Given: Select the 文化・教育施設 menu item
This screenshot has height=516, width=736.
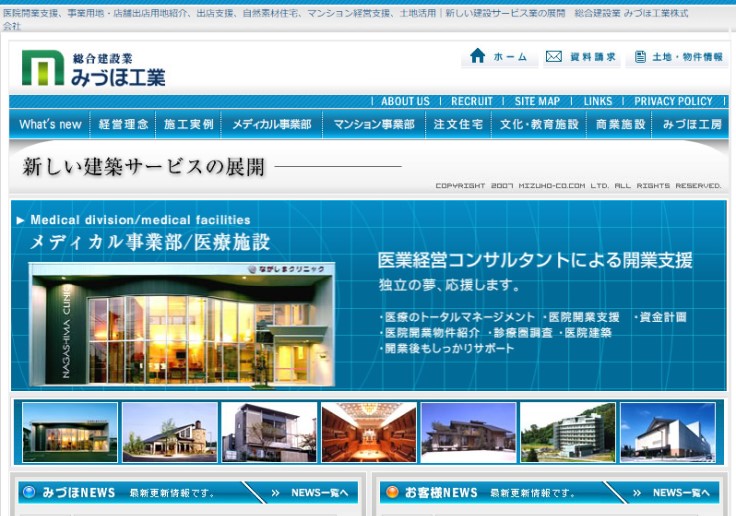Looking at the screenshot, I should 539,124.
